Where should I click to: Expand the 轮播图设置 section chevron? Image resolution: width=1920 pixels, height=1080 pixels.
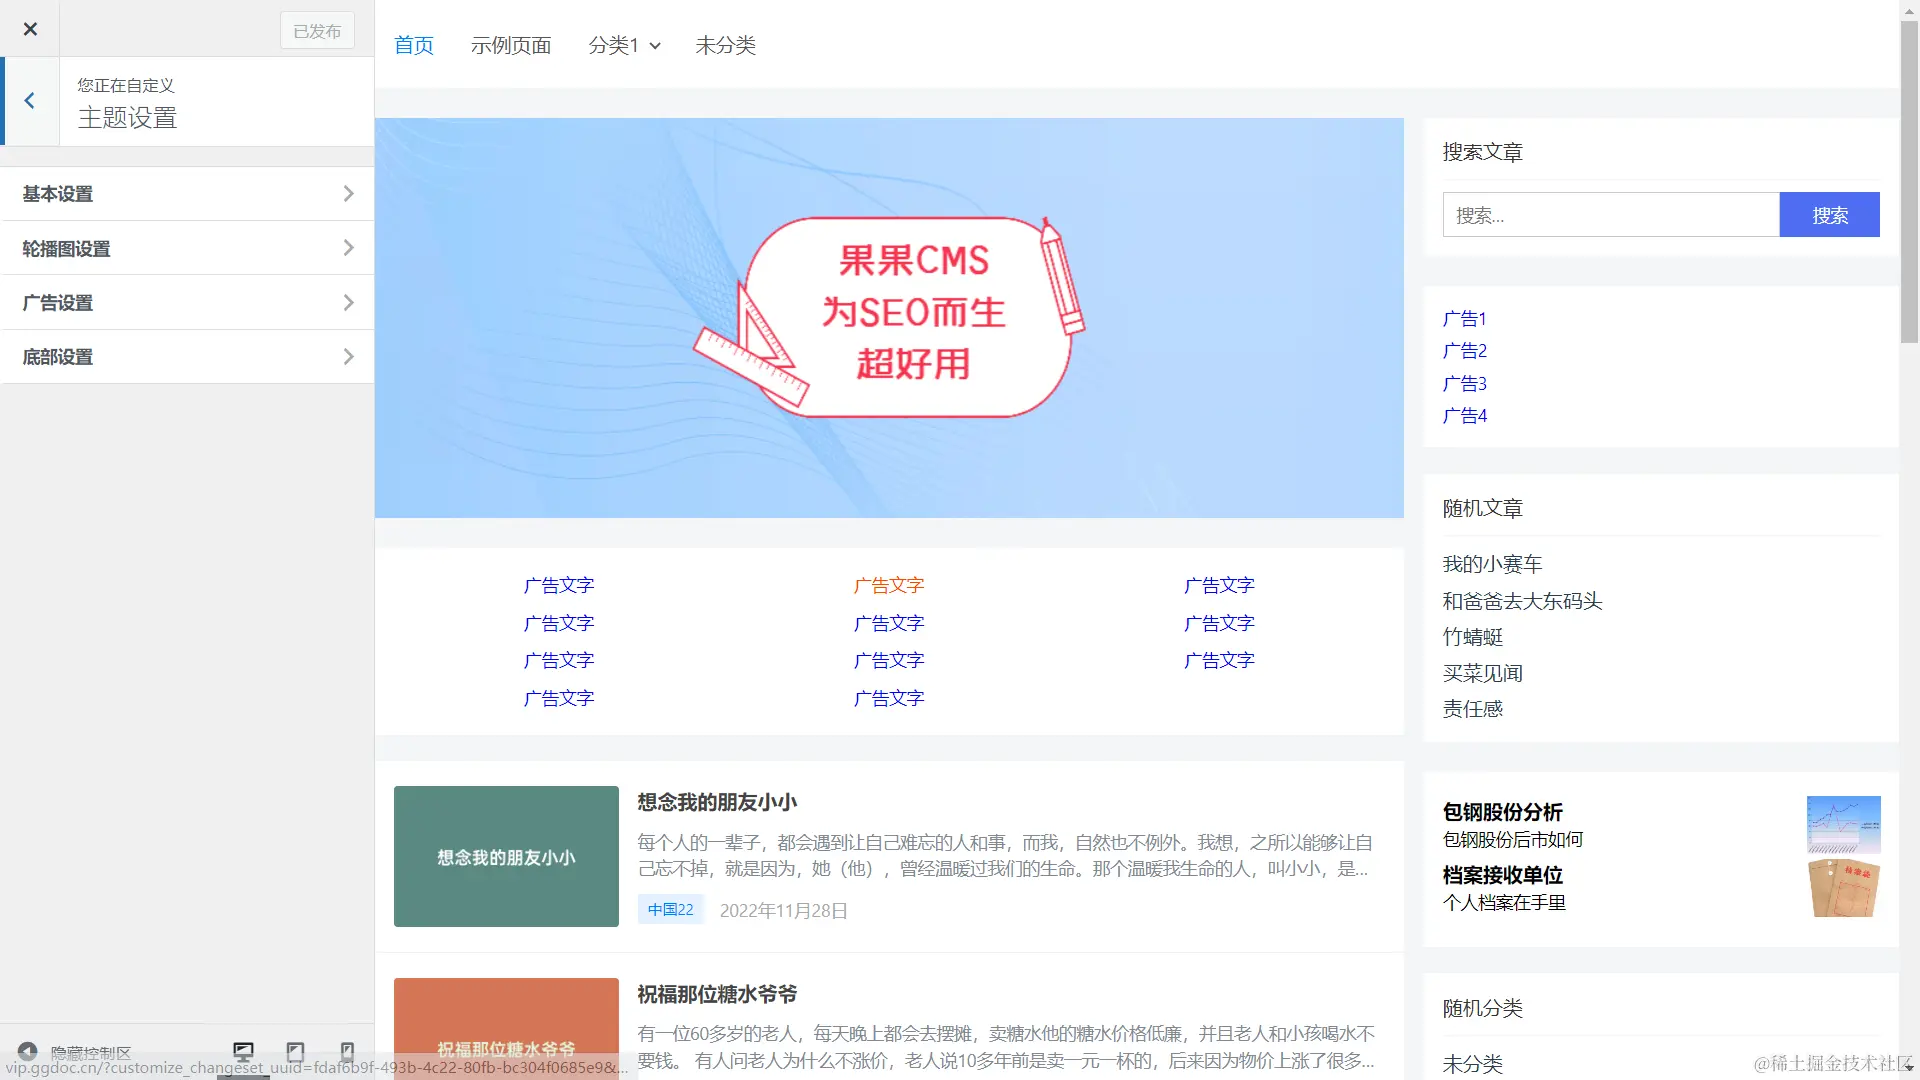[348, 247]
